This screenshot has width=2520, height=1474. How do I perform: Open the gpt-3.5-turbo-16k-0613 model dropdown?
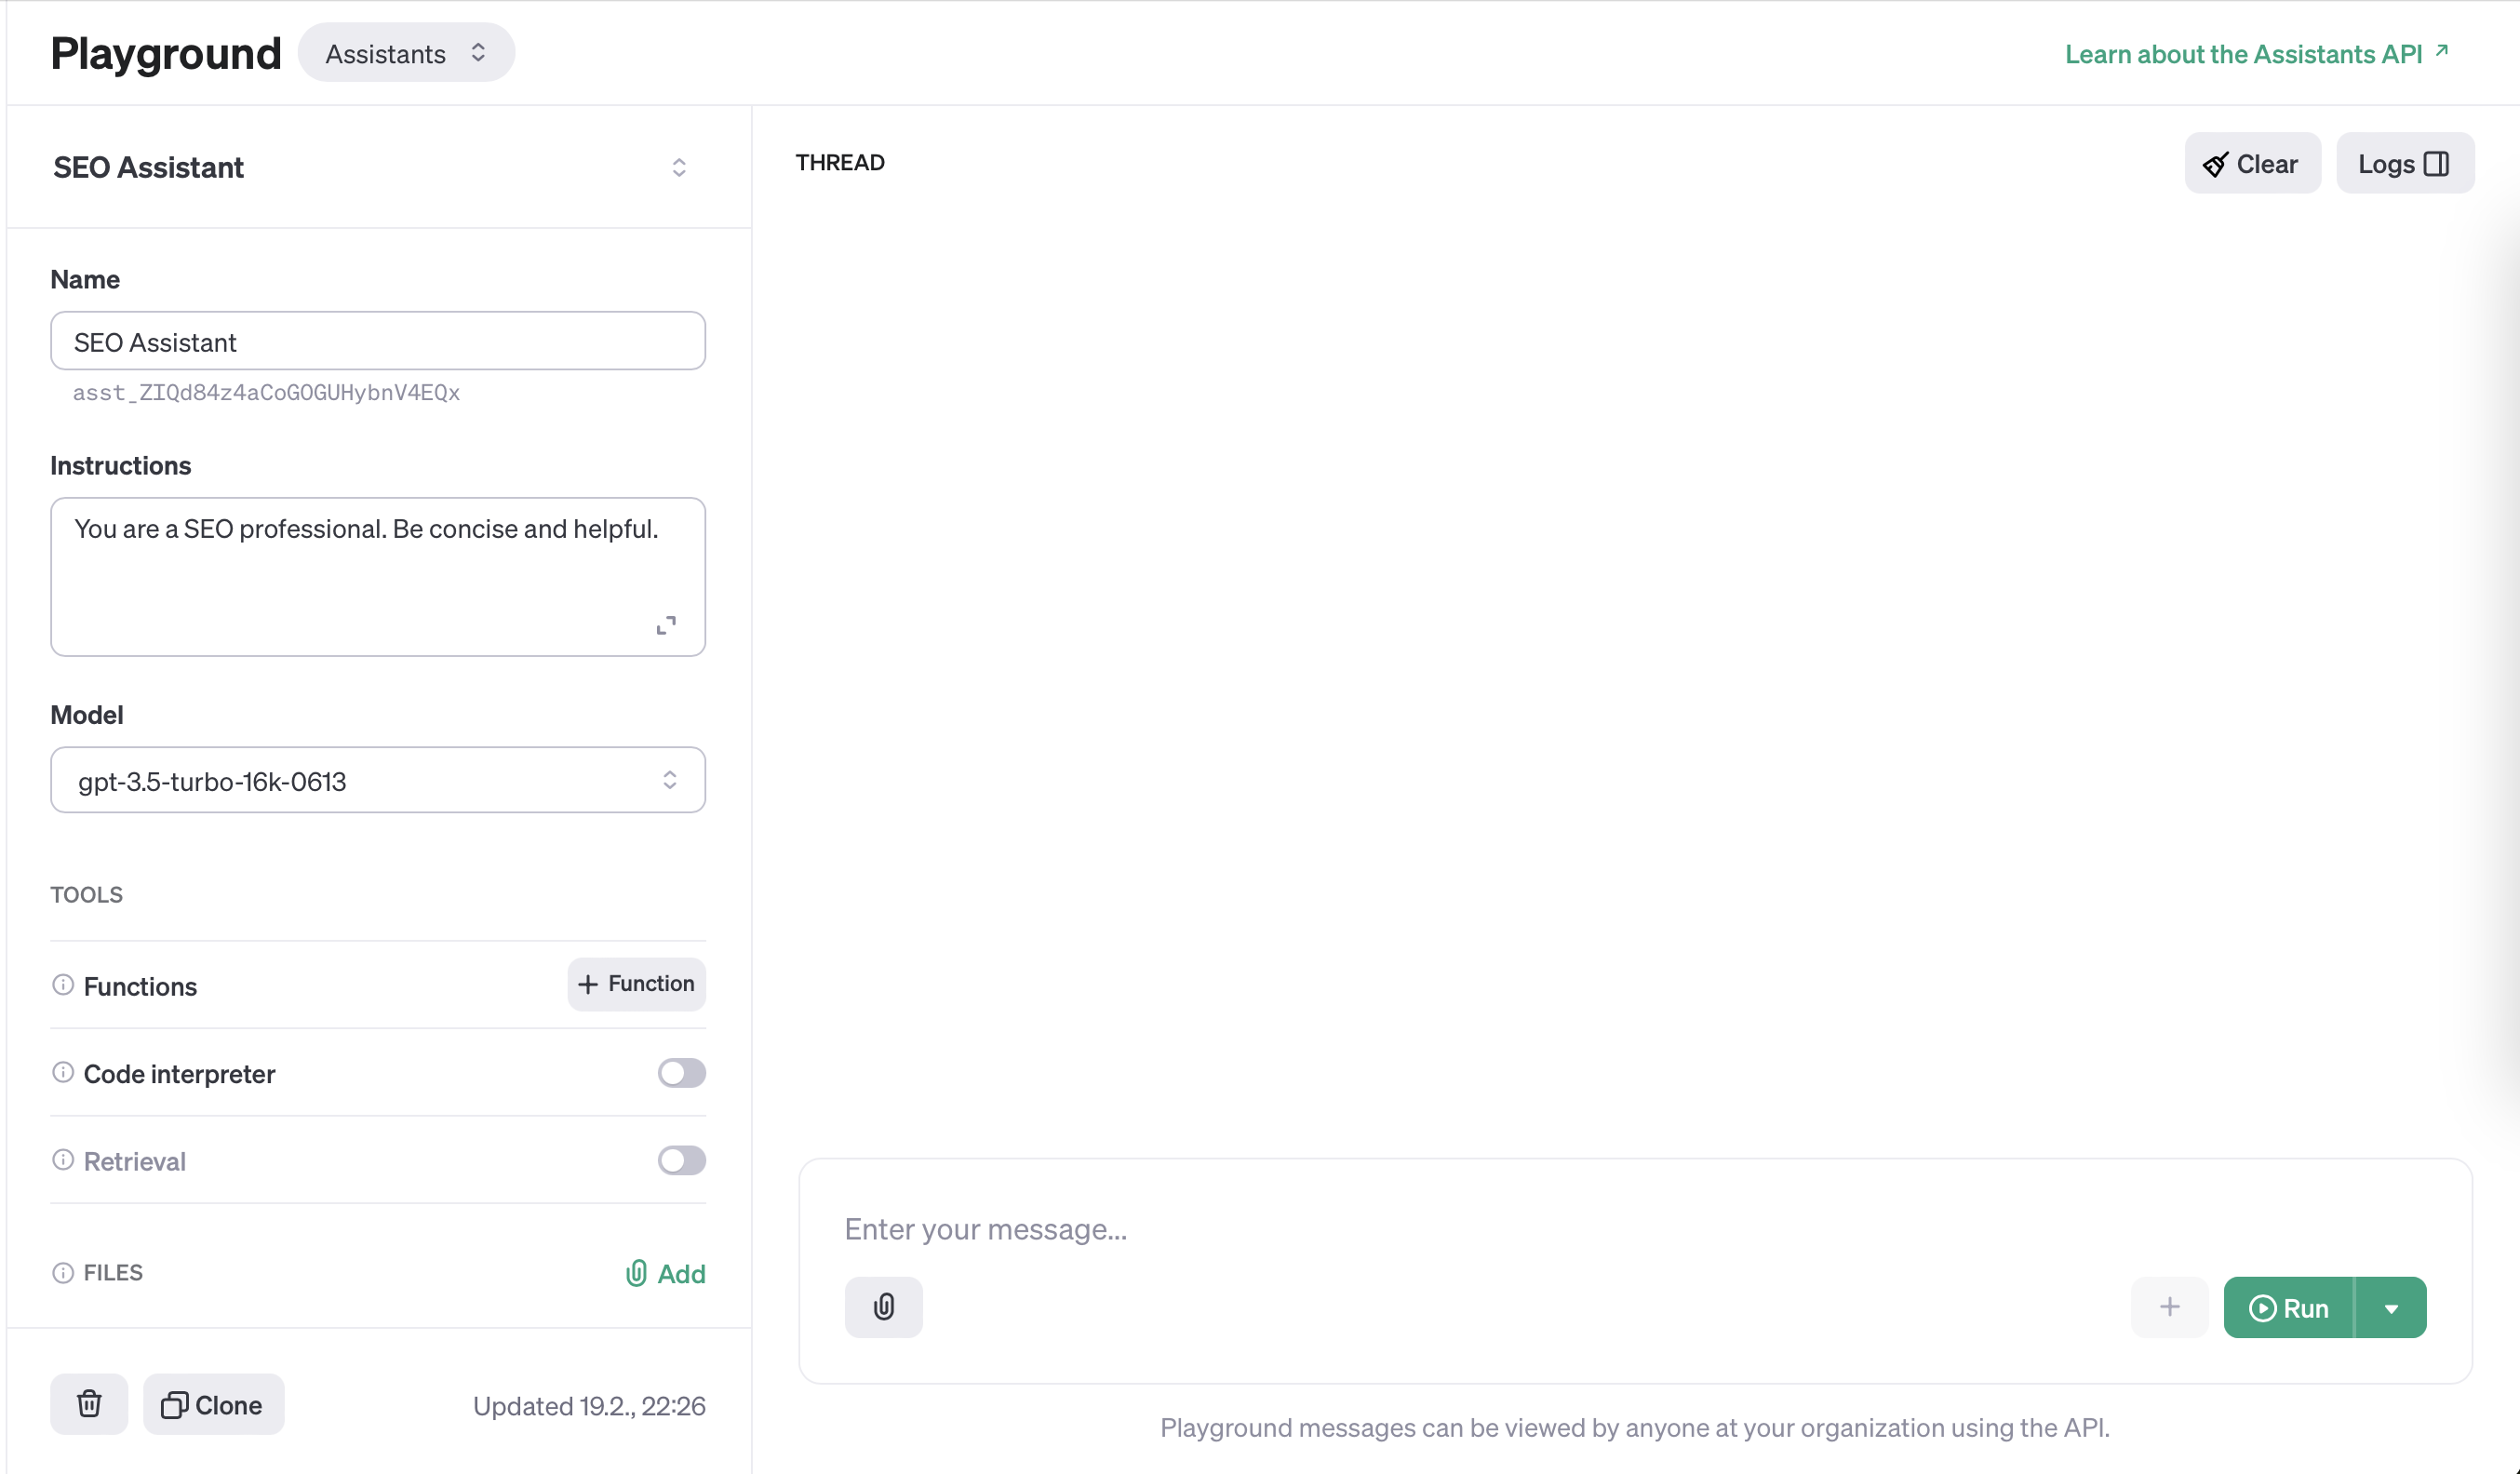[x=378, y=780]
